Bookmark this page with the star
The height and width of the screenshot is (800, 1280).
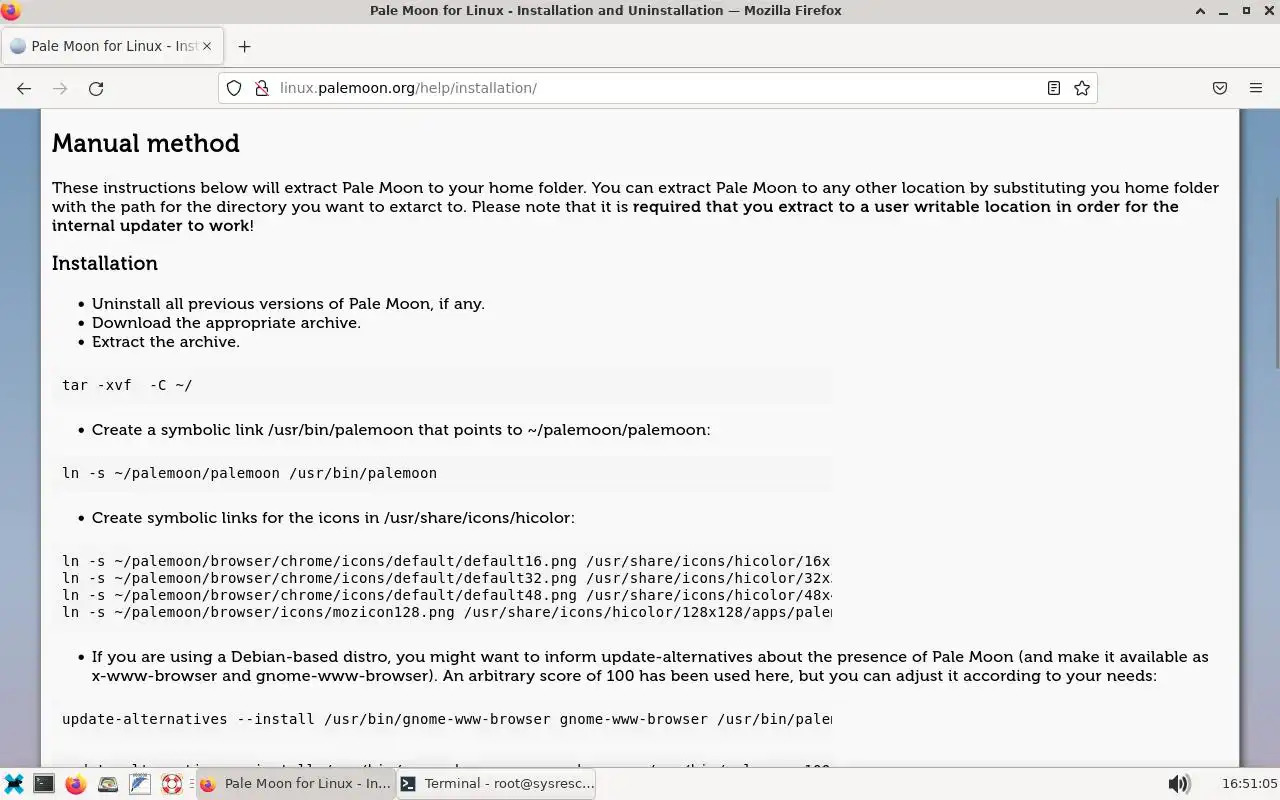point(1082,88)
